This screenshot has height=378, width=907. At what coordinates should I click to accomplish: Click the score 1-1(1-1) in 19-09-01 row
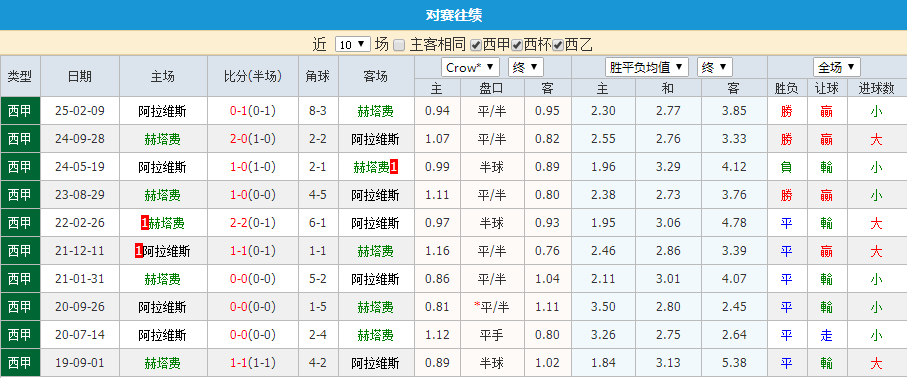coord(253,363)
